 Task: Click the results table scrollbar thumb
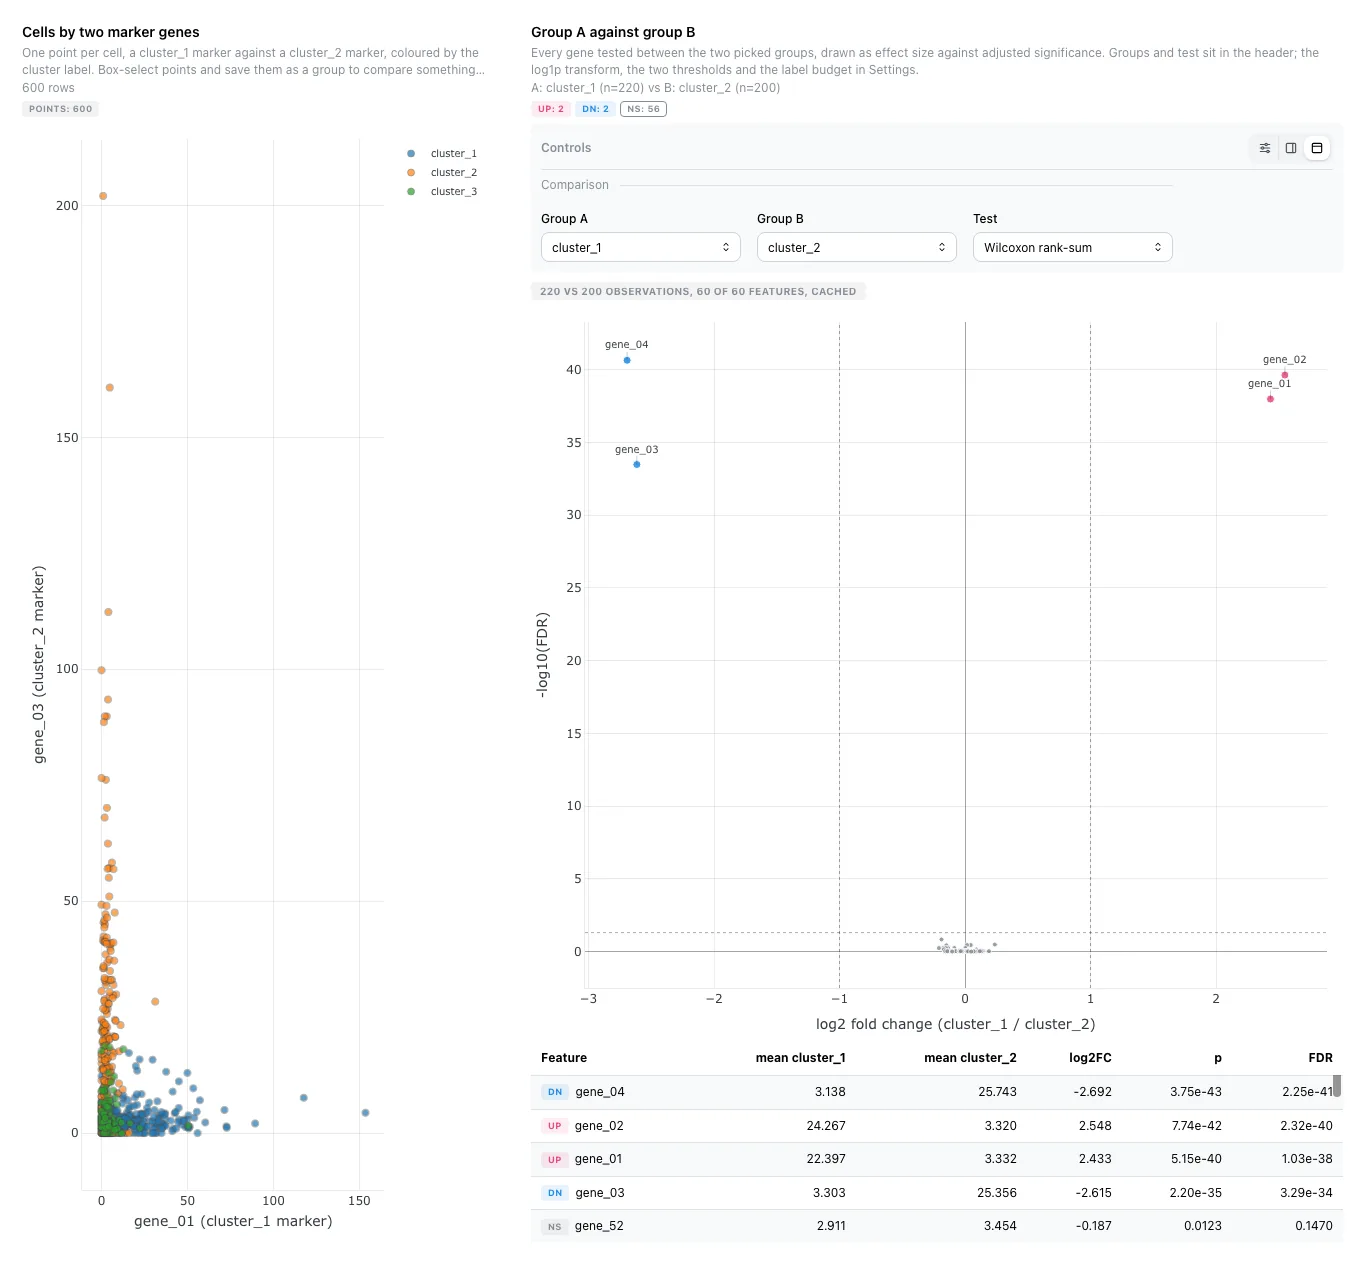click(x=1337, y=1086)
